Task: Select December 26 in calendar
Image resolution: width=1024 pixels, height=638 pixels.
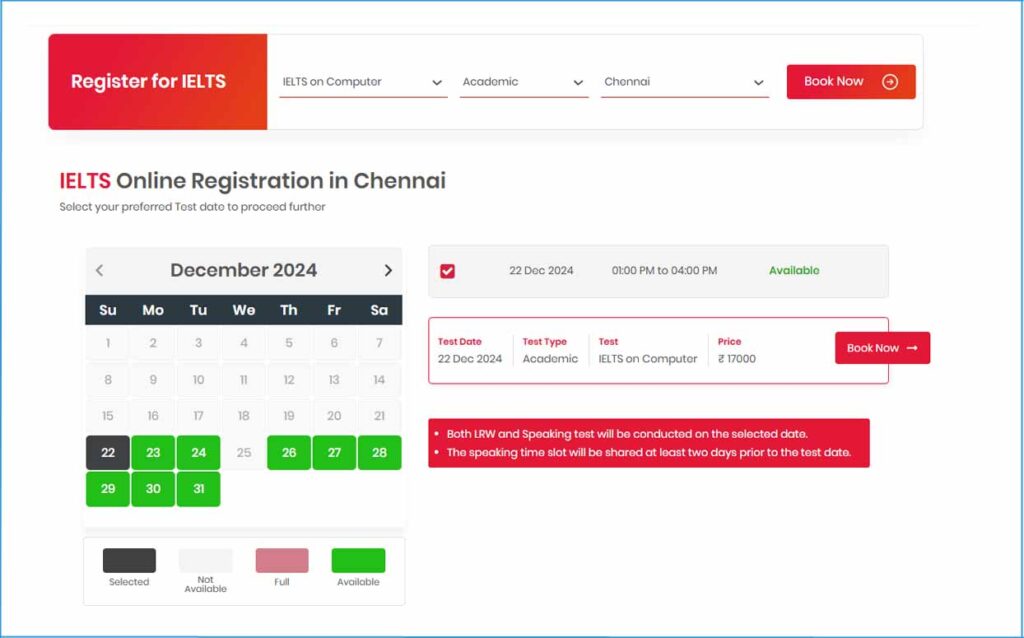Action: tap(289, 453)
